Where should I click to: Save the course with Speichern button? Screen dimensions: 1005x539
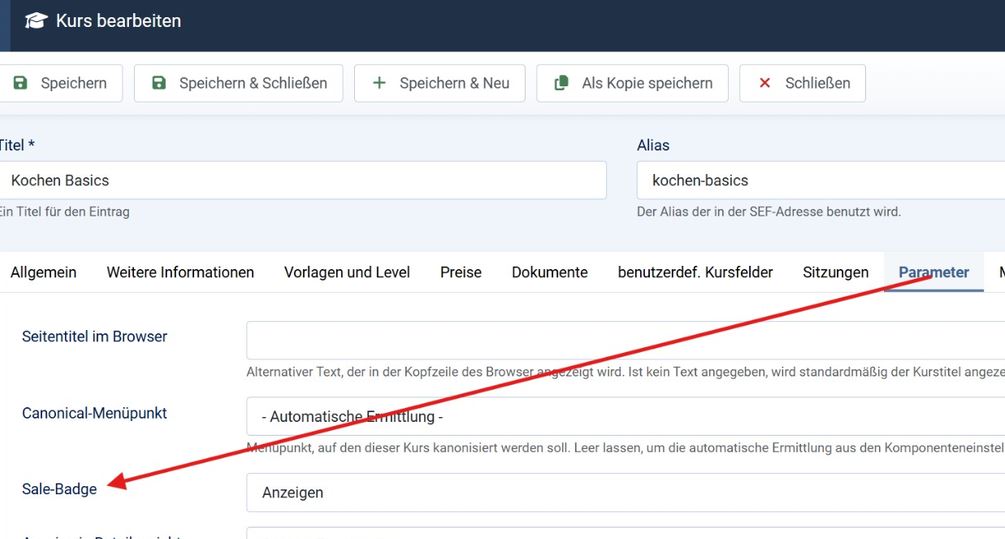click(60, 83)
